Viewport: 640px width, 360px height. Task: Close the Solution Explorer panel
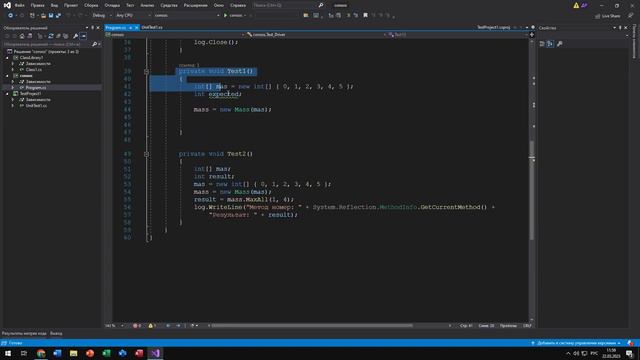coord(98,28)
